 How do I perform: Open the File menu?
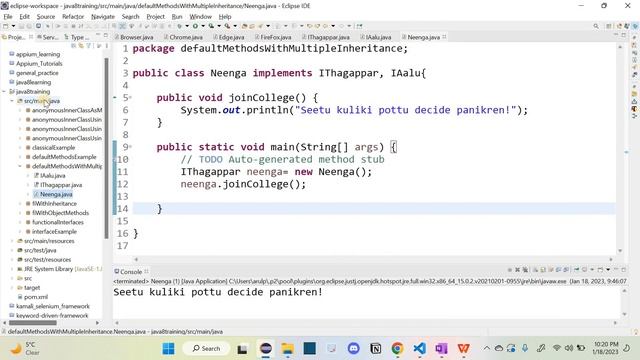(8, 17)
